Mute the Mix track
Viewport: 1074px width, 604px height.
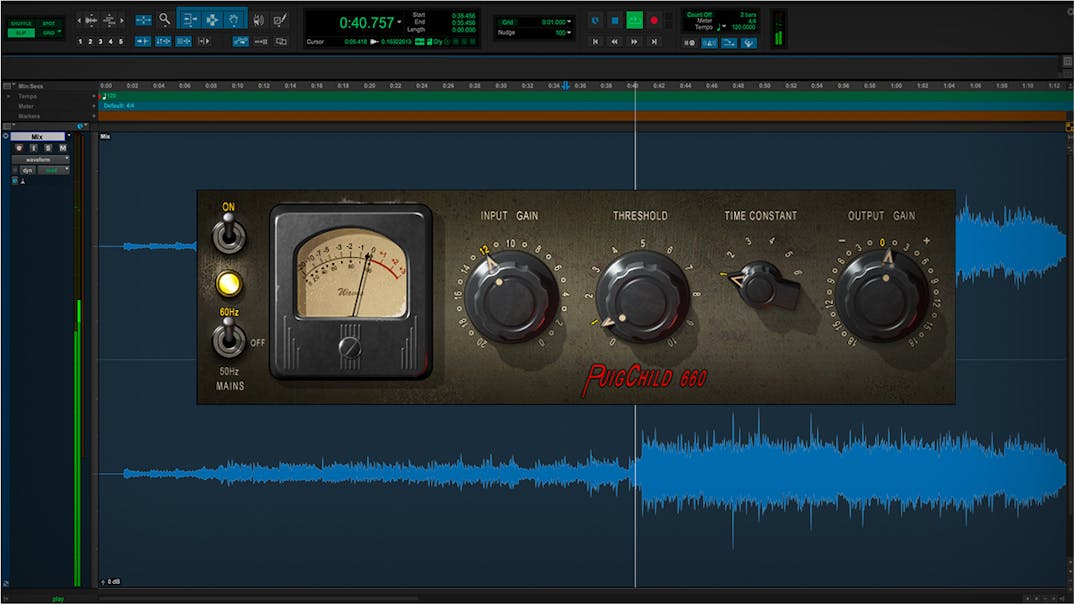point(62,148)
